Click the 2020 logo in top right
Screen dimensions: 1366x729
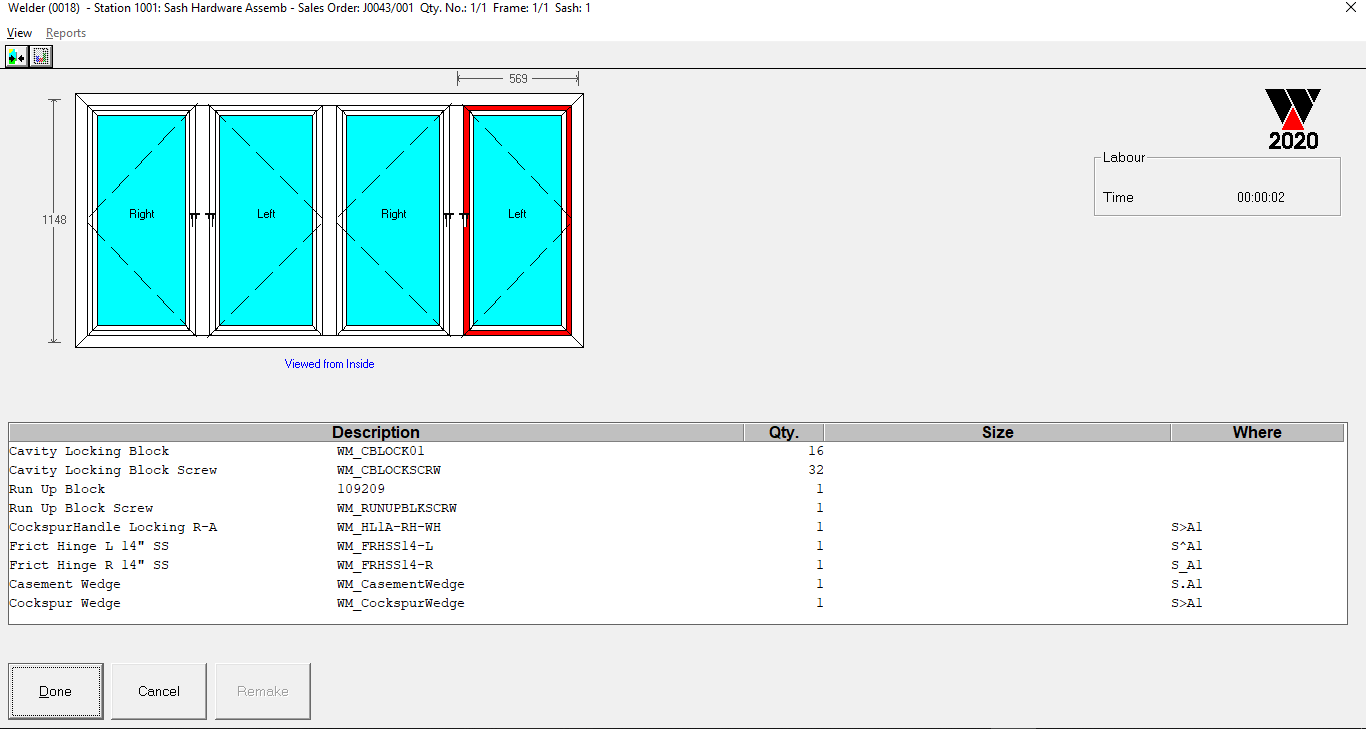[1293, 119]
